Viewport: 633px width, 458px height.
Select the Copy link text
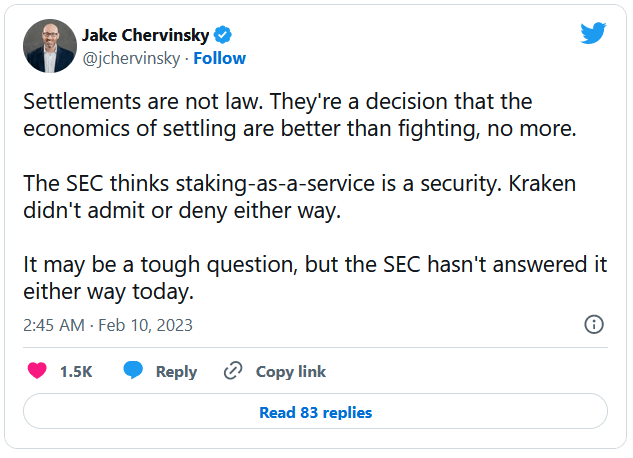click(290, 371)
